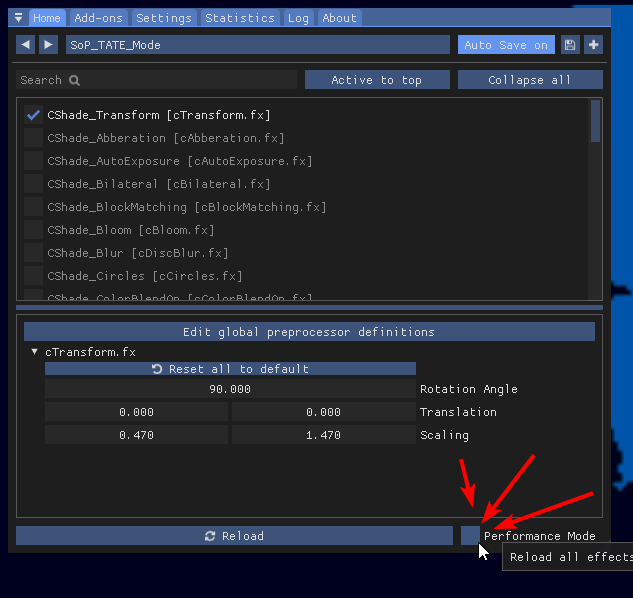The width and height of the screenshot is (633, 598).
Task: Open Edit global preprocessor definitions
Action: tap(309, 332)
